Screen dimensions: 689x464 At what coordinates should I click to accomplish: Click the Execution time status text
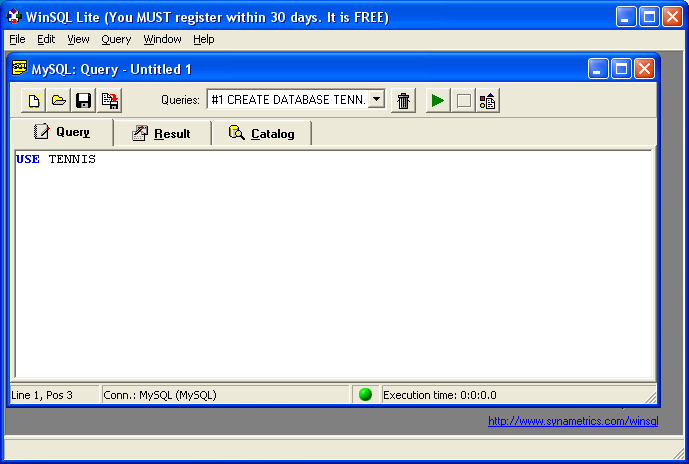point(440,395)
